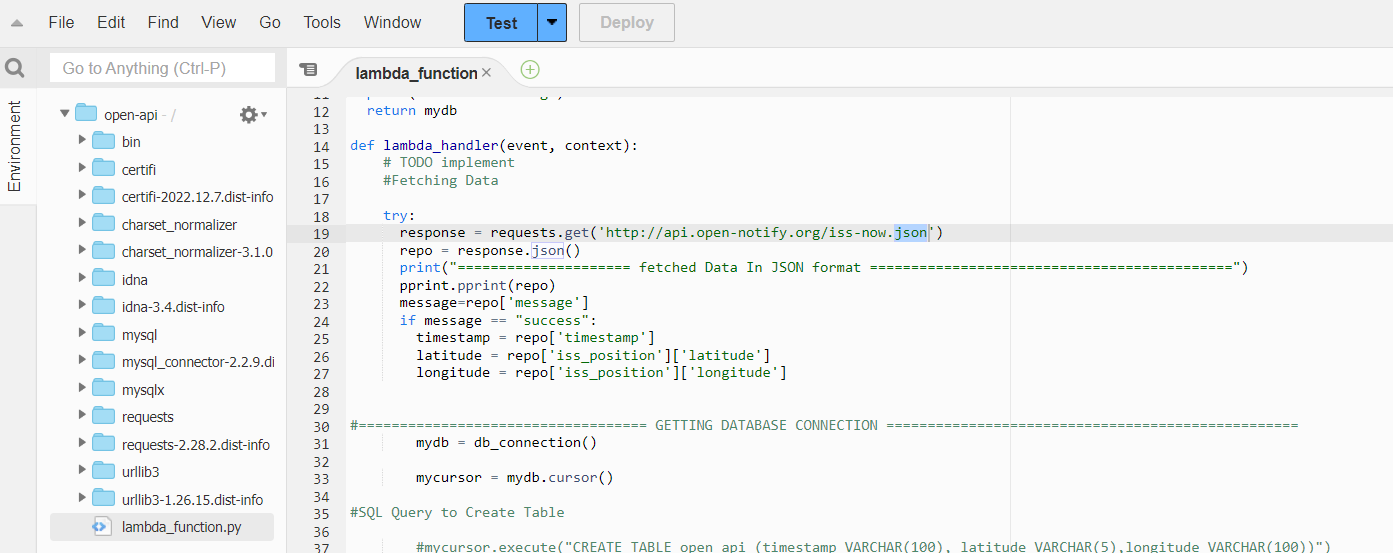Expand the idna folder
Image resolution: width=1393 pixels, height=553 pixels.
pos(82,279)
